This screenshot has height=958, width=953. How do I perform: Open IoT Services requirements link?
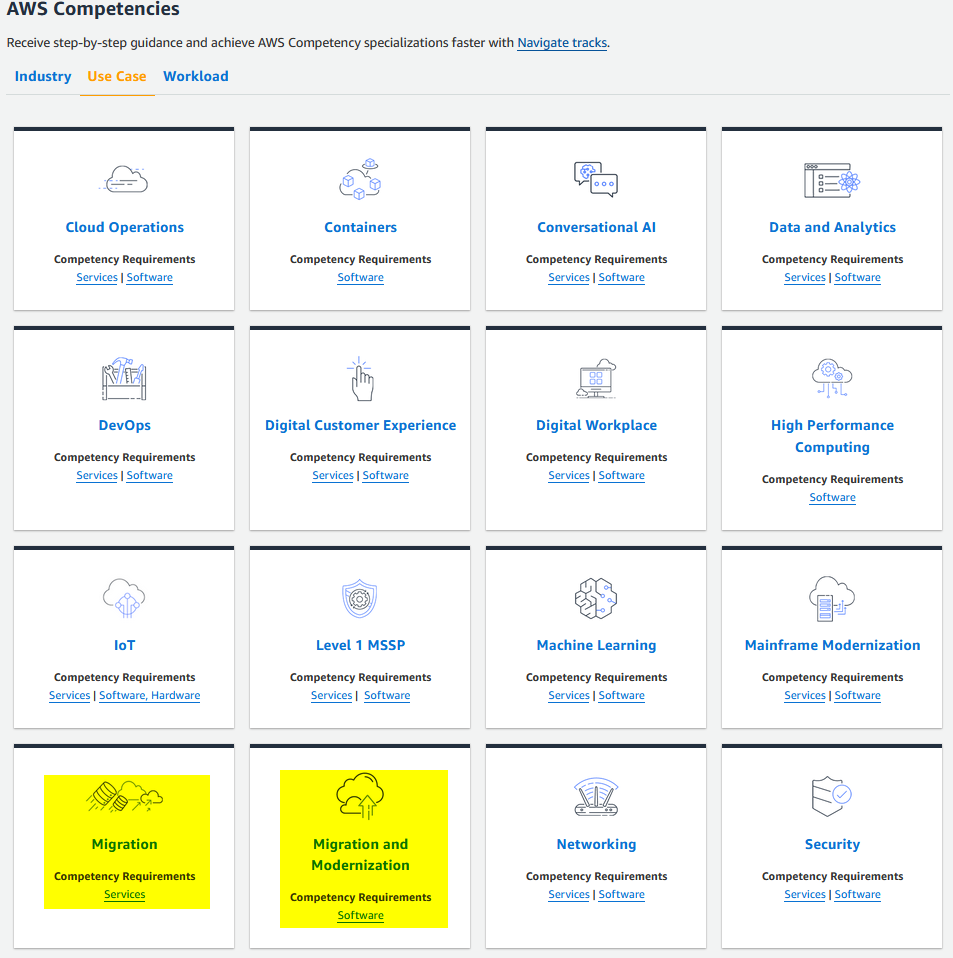70,695
